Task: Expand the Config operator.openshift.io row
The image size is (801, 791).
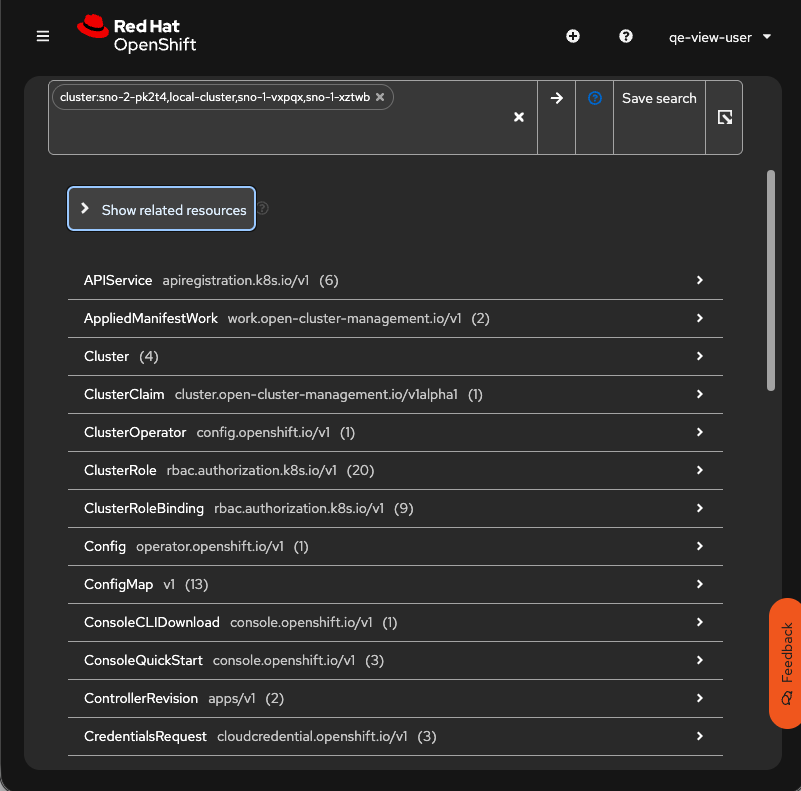Action: (395, 546)
